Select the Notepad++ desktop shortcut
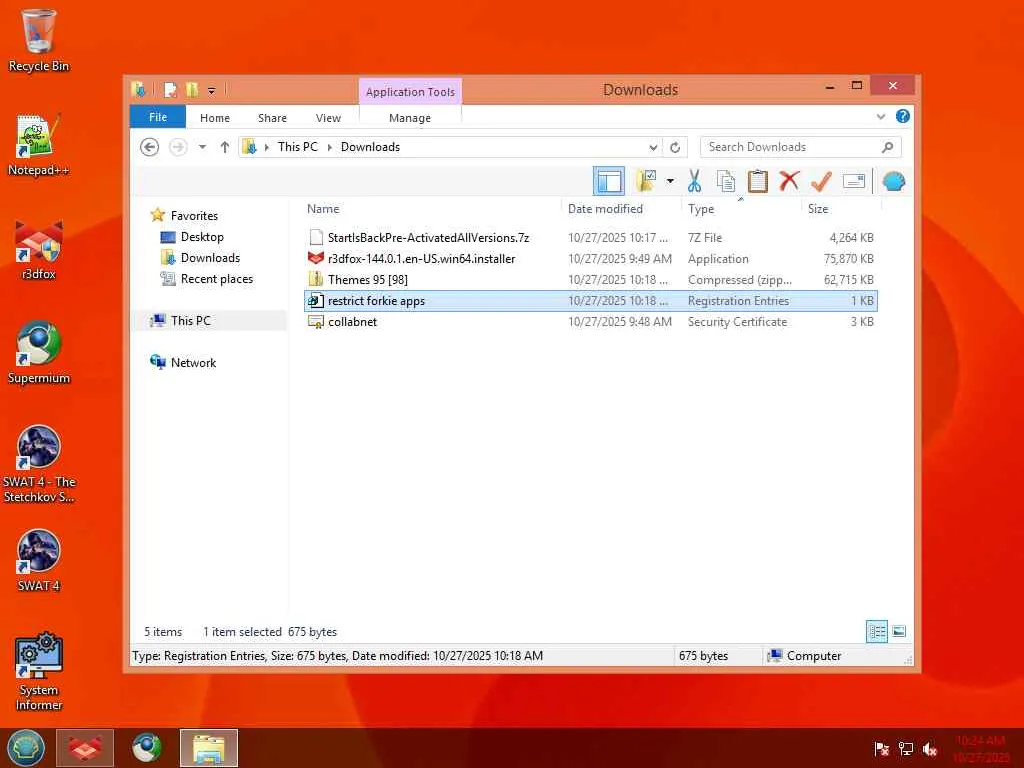This screenshot has width=1024, height=768. pos(39,145)
